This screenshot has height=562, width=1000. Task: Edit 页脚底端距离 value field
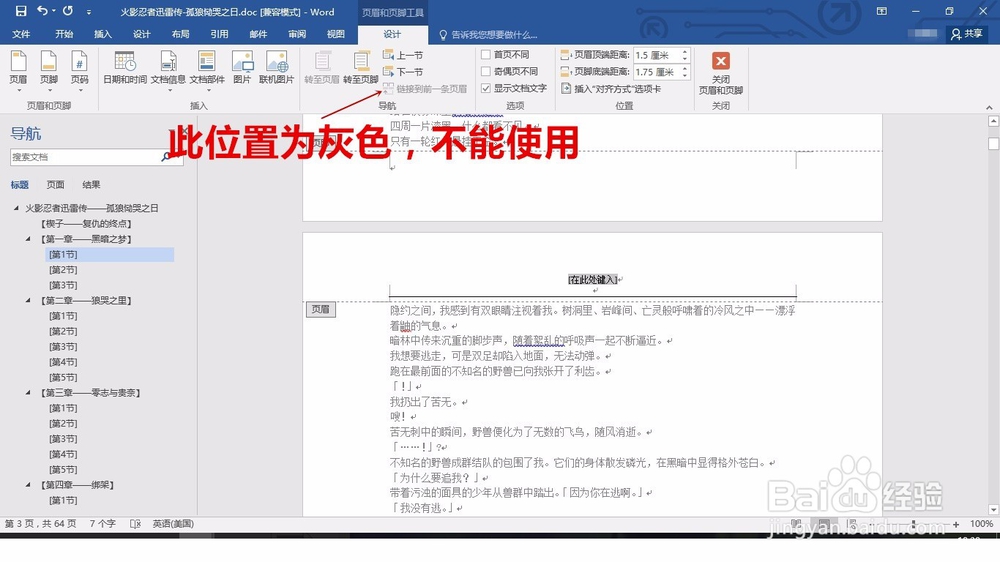click(x=656, y=71)
